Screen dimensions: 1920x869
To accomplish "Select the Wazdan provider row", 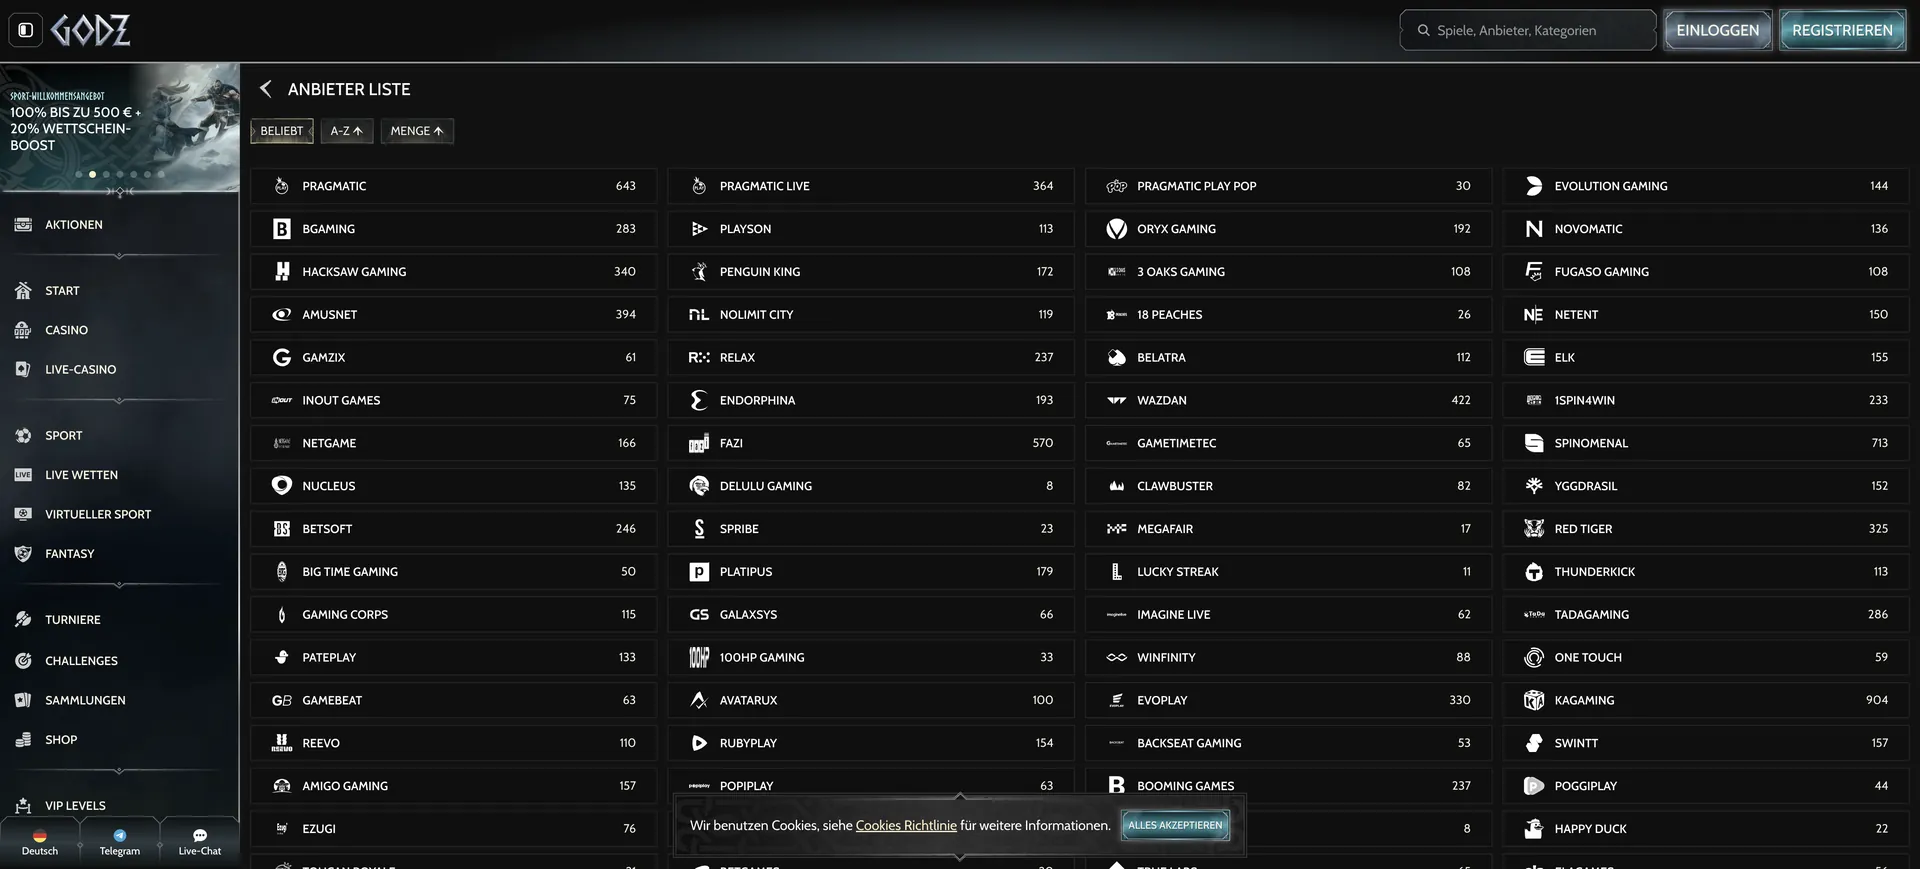I will 1288,400.
